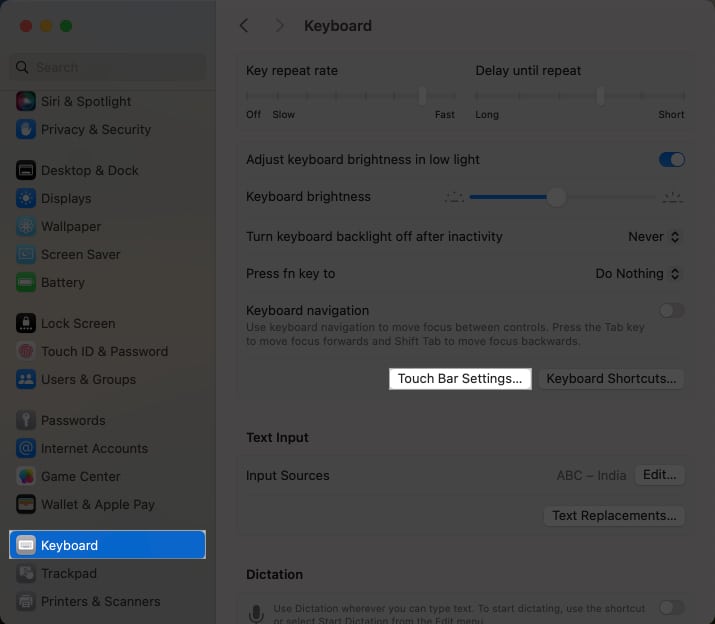The width and height of the screenshot is (715, 624).
Task: Click the ABC – India input source text
Action: 591,475
